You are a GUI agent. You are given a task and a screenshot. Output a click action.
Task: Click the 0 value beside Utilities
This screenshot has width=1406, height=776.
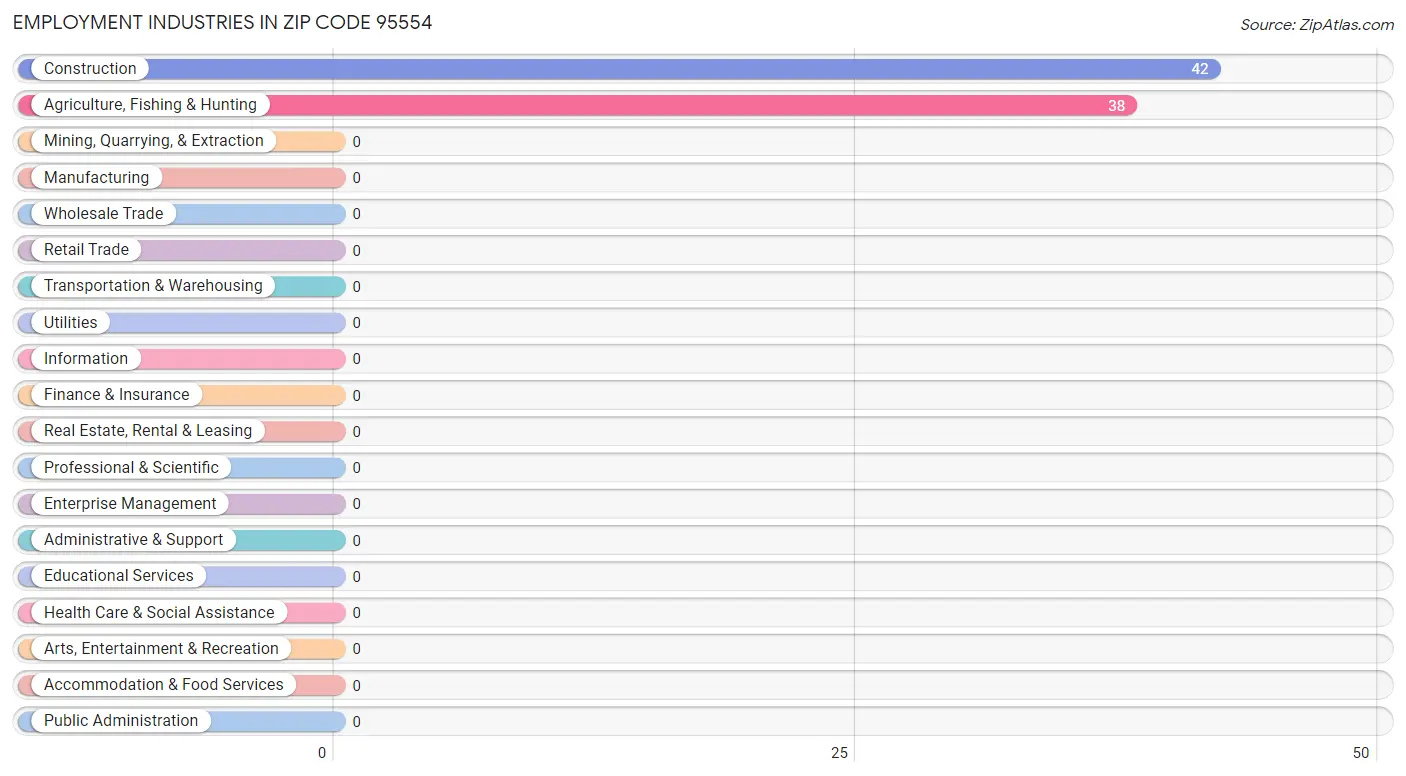pyautogui.click(x=356, y=323)
